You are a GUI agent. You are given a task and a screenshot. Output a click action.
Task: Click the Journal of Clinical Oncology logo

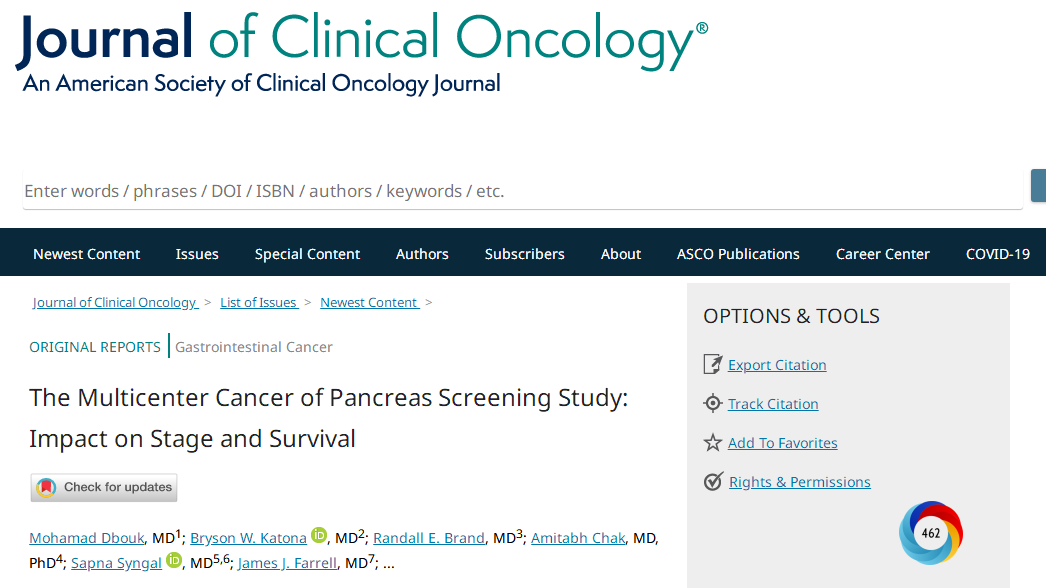pyautogui.click(x=361, y=50)
